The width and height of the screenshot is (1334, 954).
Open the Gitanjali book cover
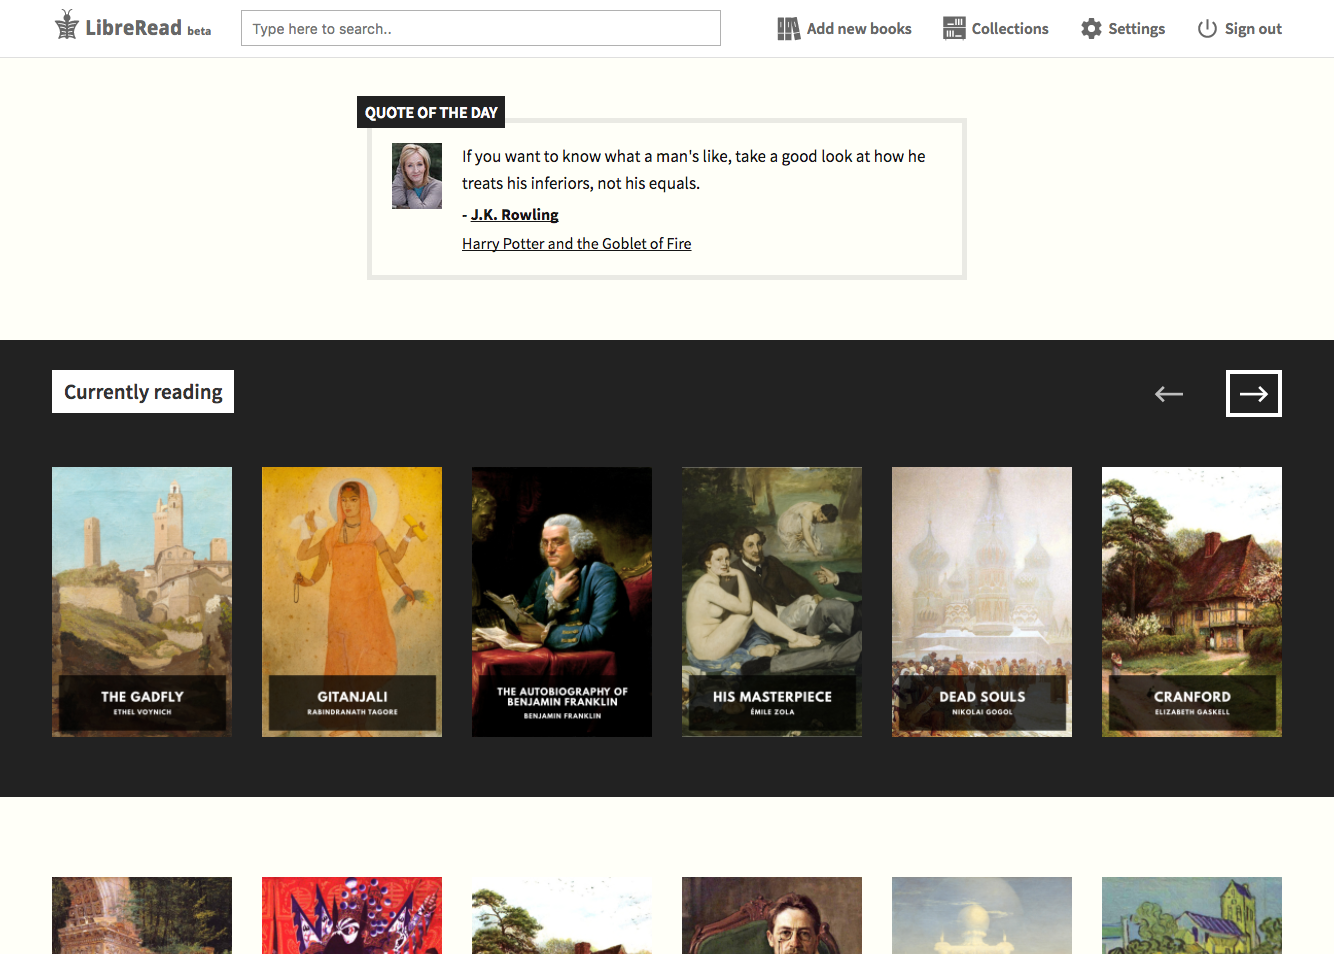click(x=351, y=601)
